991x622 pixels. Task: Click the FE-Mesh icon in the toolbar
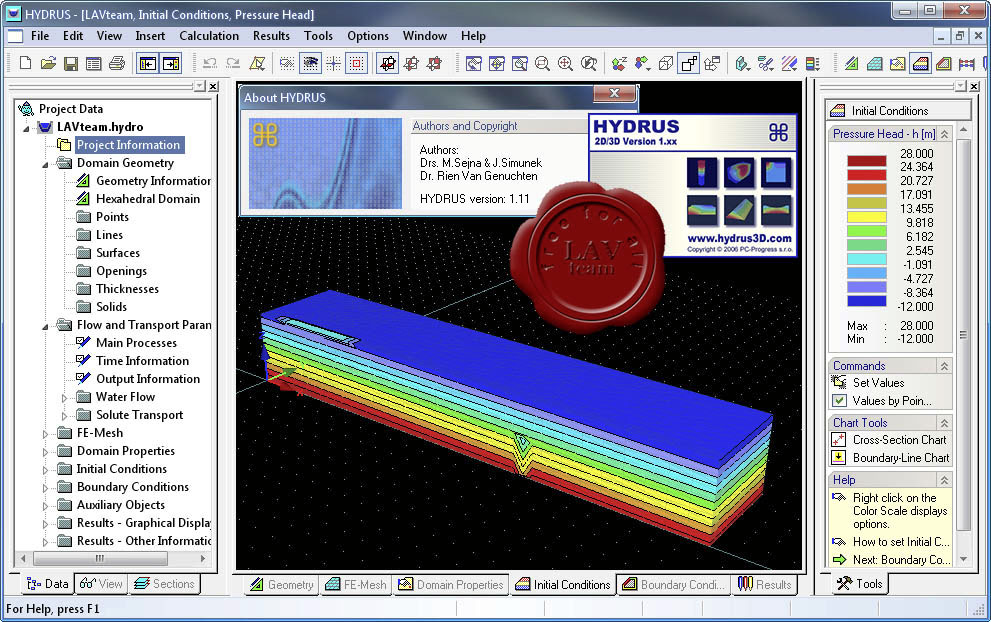875,63
